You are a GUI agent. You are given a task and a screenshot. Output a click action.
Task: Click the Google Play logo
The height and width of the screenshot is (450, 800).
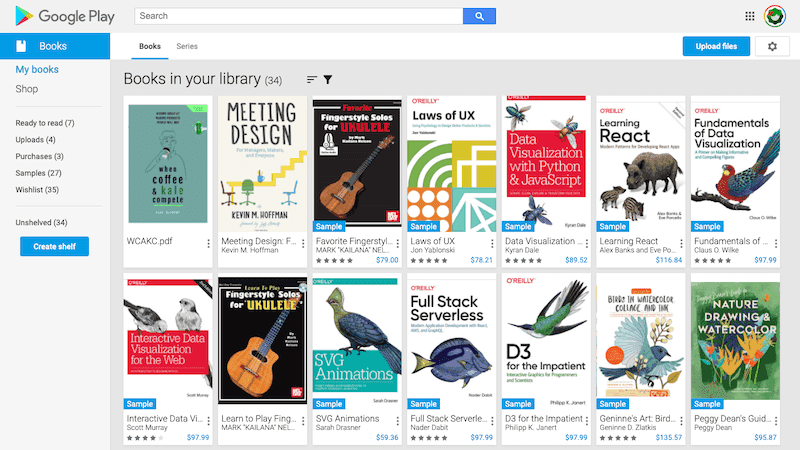tap(65, 16)
